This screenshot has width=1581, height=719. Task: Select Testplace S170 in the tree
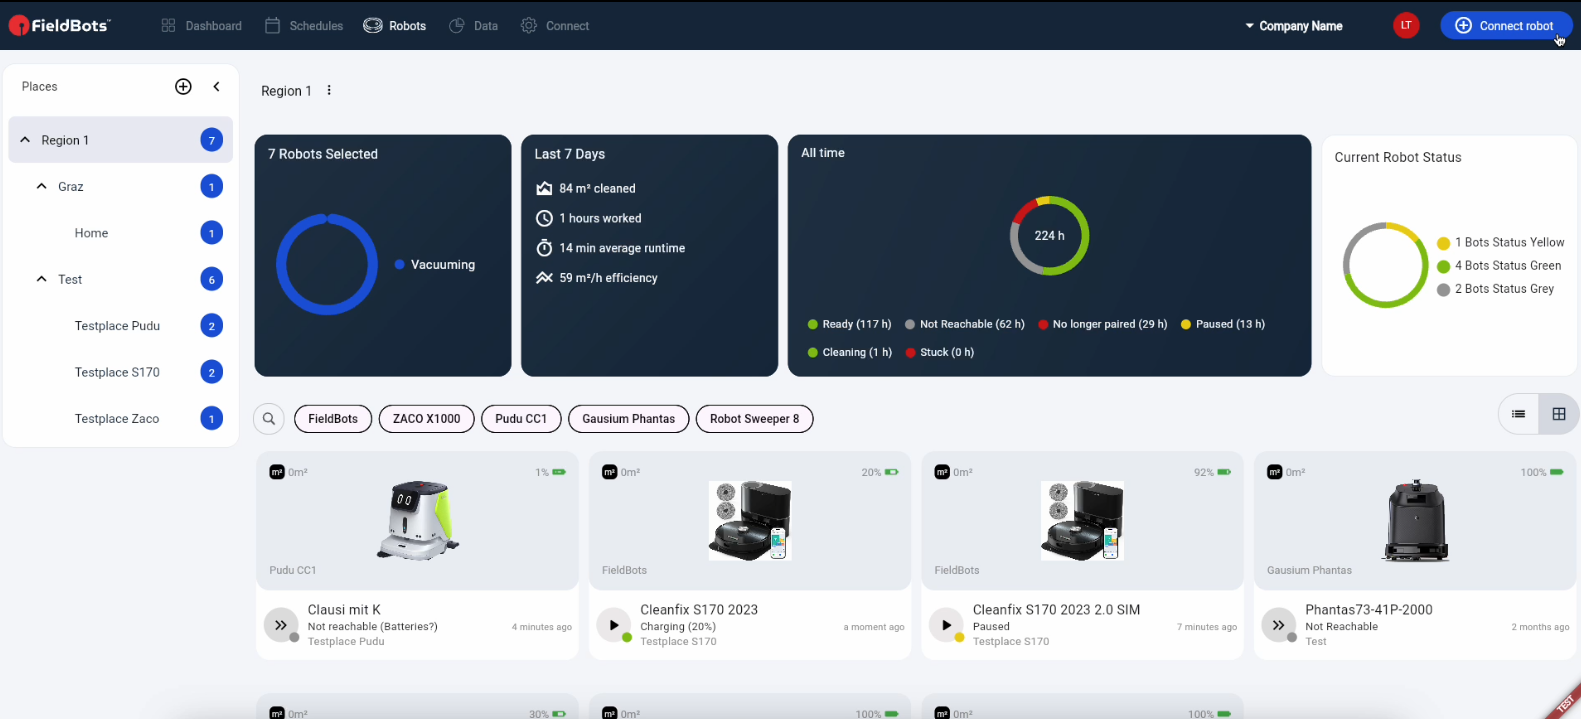tap(117, 372)
